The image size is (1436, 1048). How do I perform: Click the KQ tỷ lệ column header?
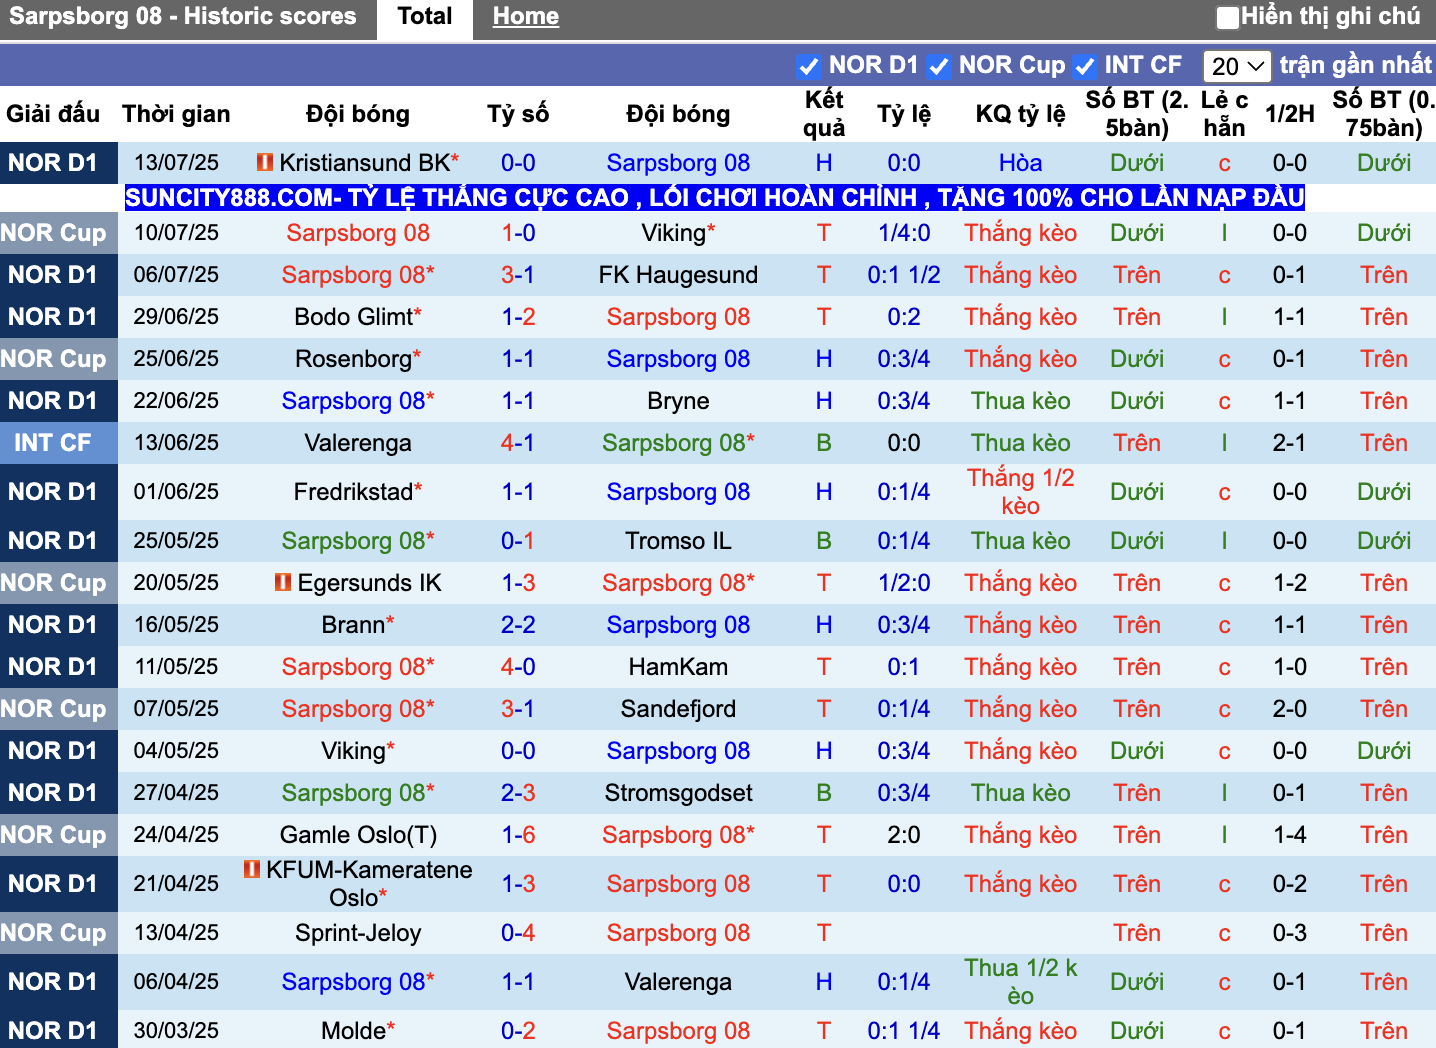pyautogui.click(x=1020, y=114)
